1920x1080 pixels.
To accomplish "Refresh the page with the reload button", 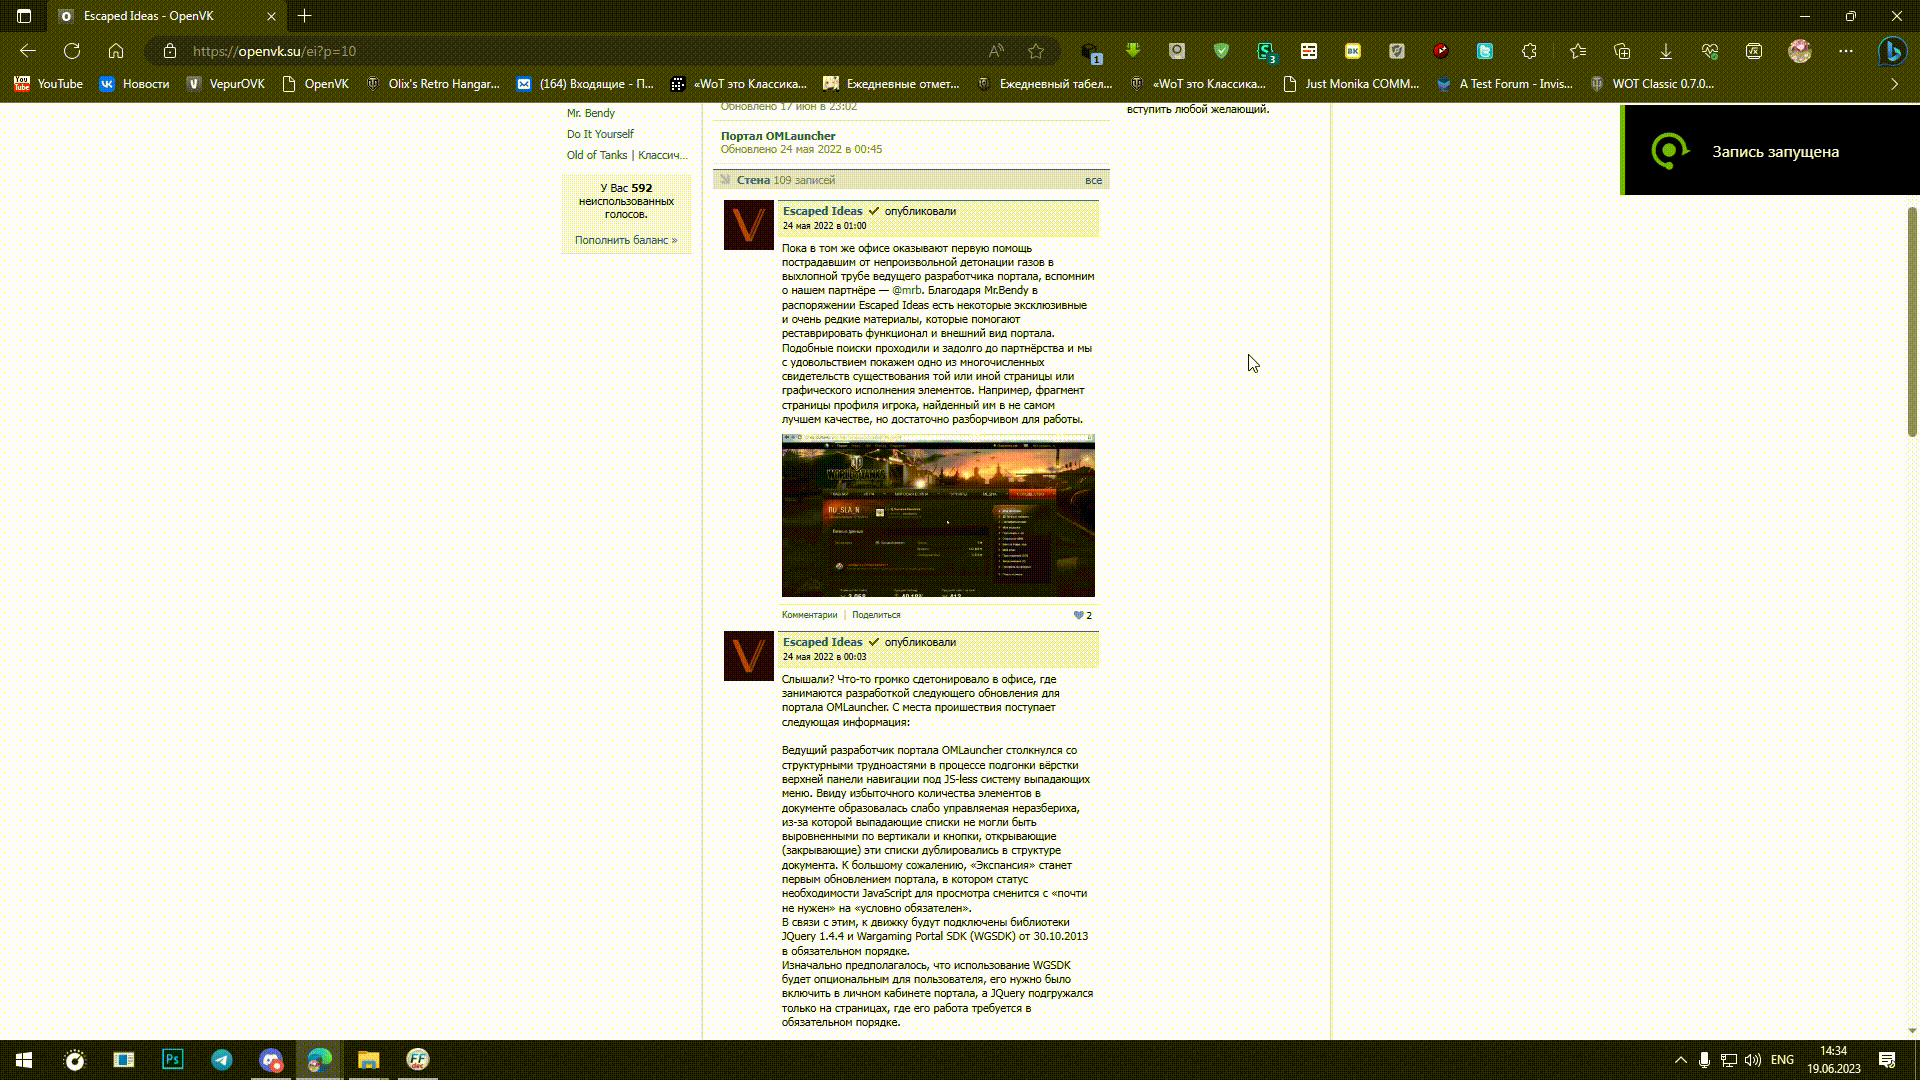I will (x=72, y=51).
